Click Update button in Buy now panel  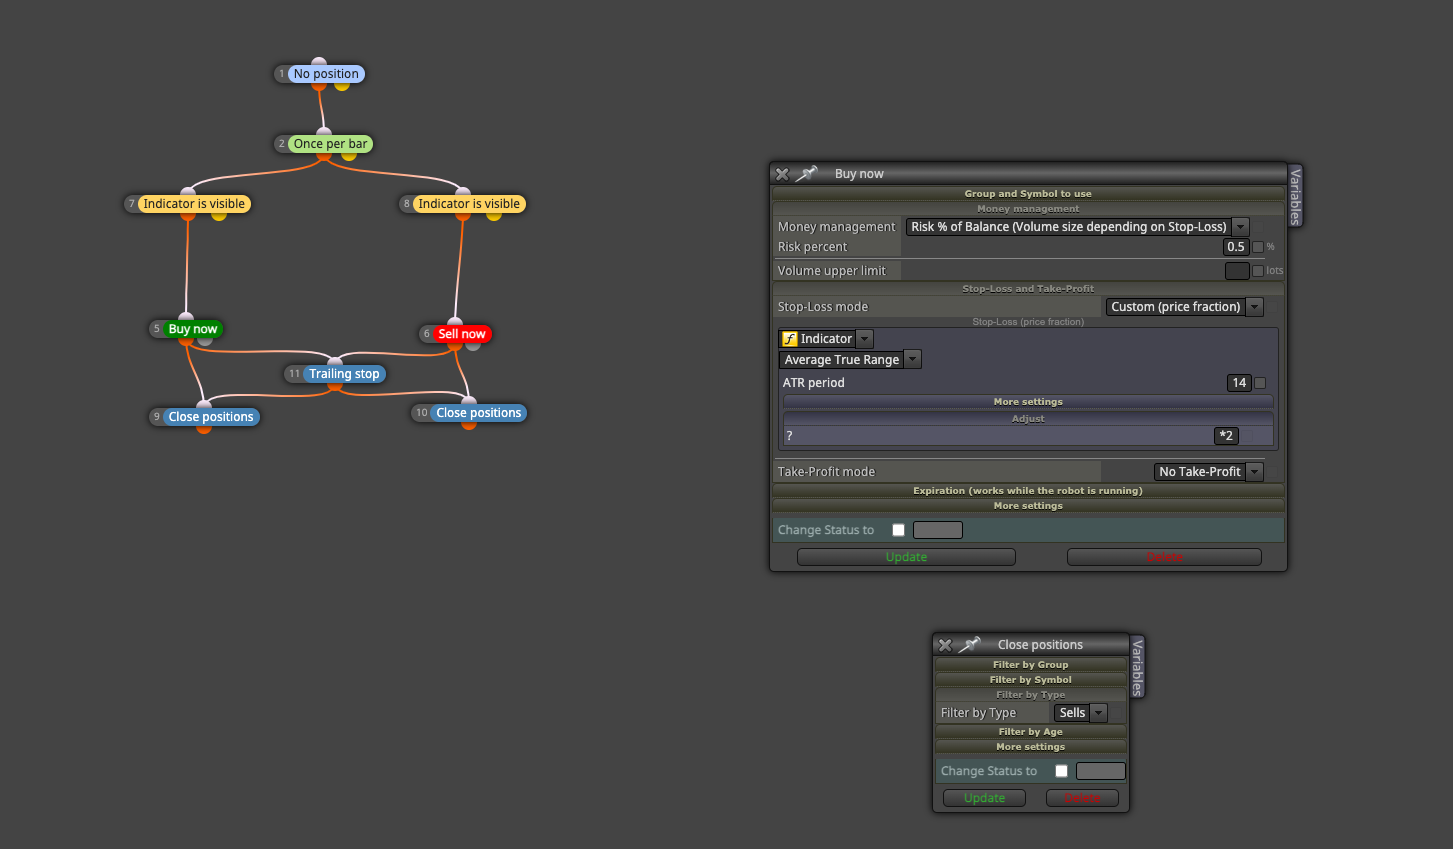pos(906,557)
